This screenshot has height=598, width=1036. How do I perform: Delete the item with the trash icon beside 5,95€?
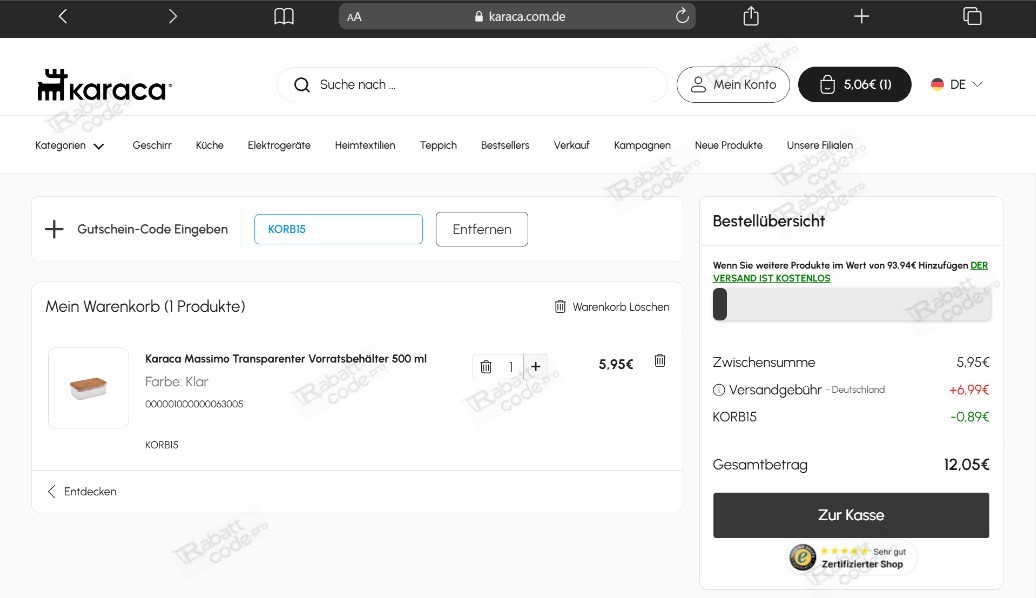pyautogui.click(x=659, y=361)
